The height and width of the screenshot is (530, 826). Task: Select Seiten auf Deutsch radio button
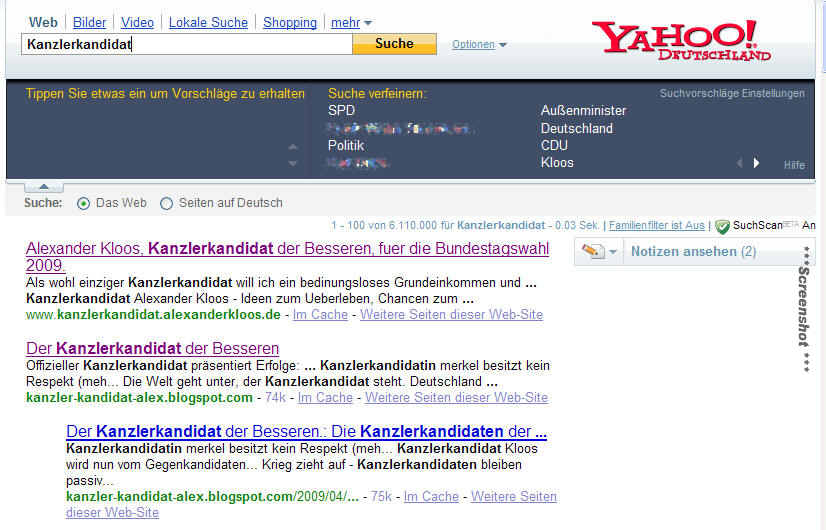[x=166, y=203]
